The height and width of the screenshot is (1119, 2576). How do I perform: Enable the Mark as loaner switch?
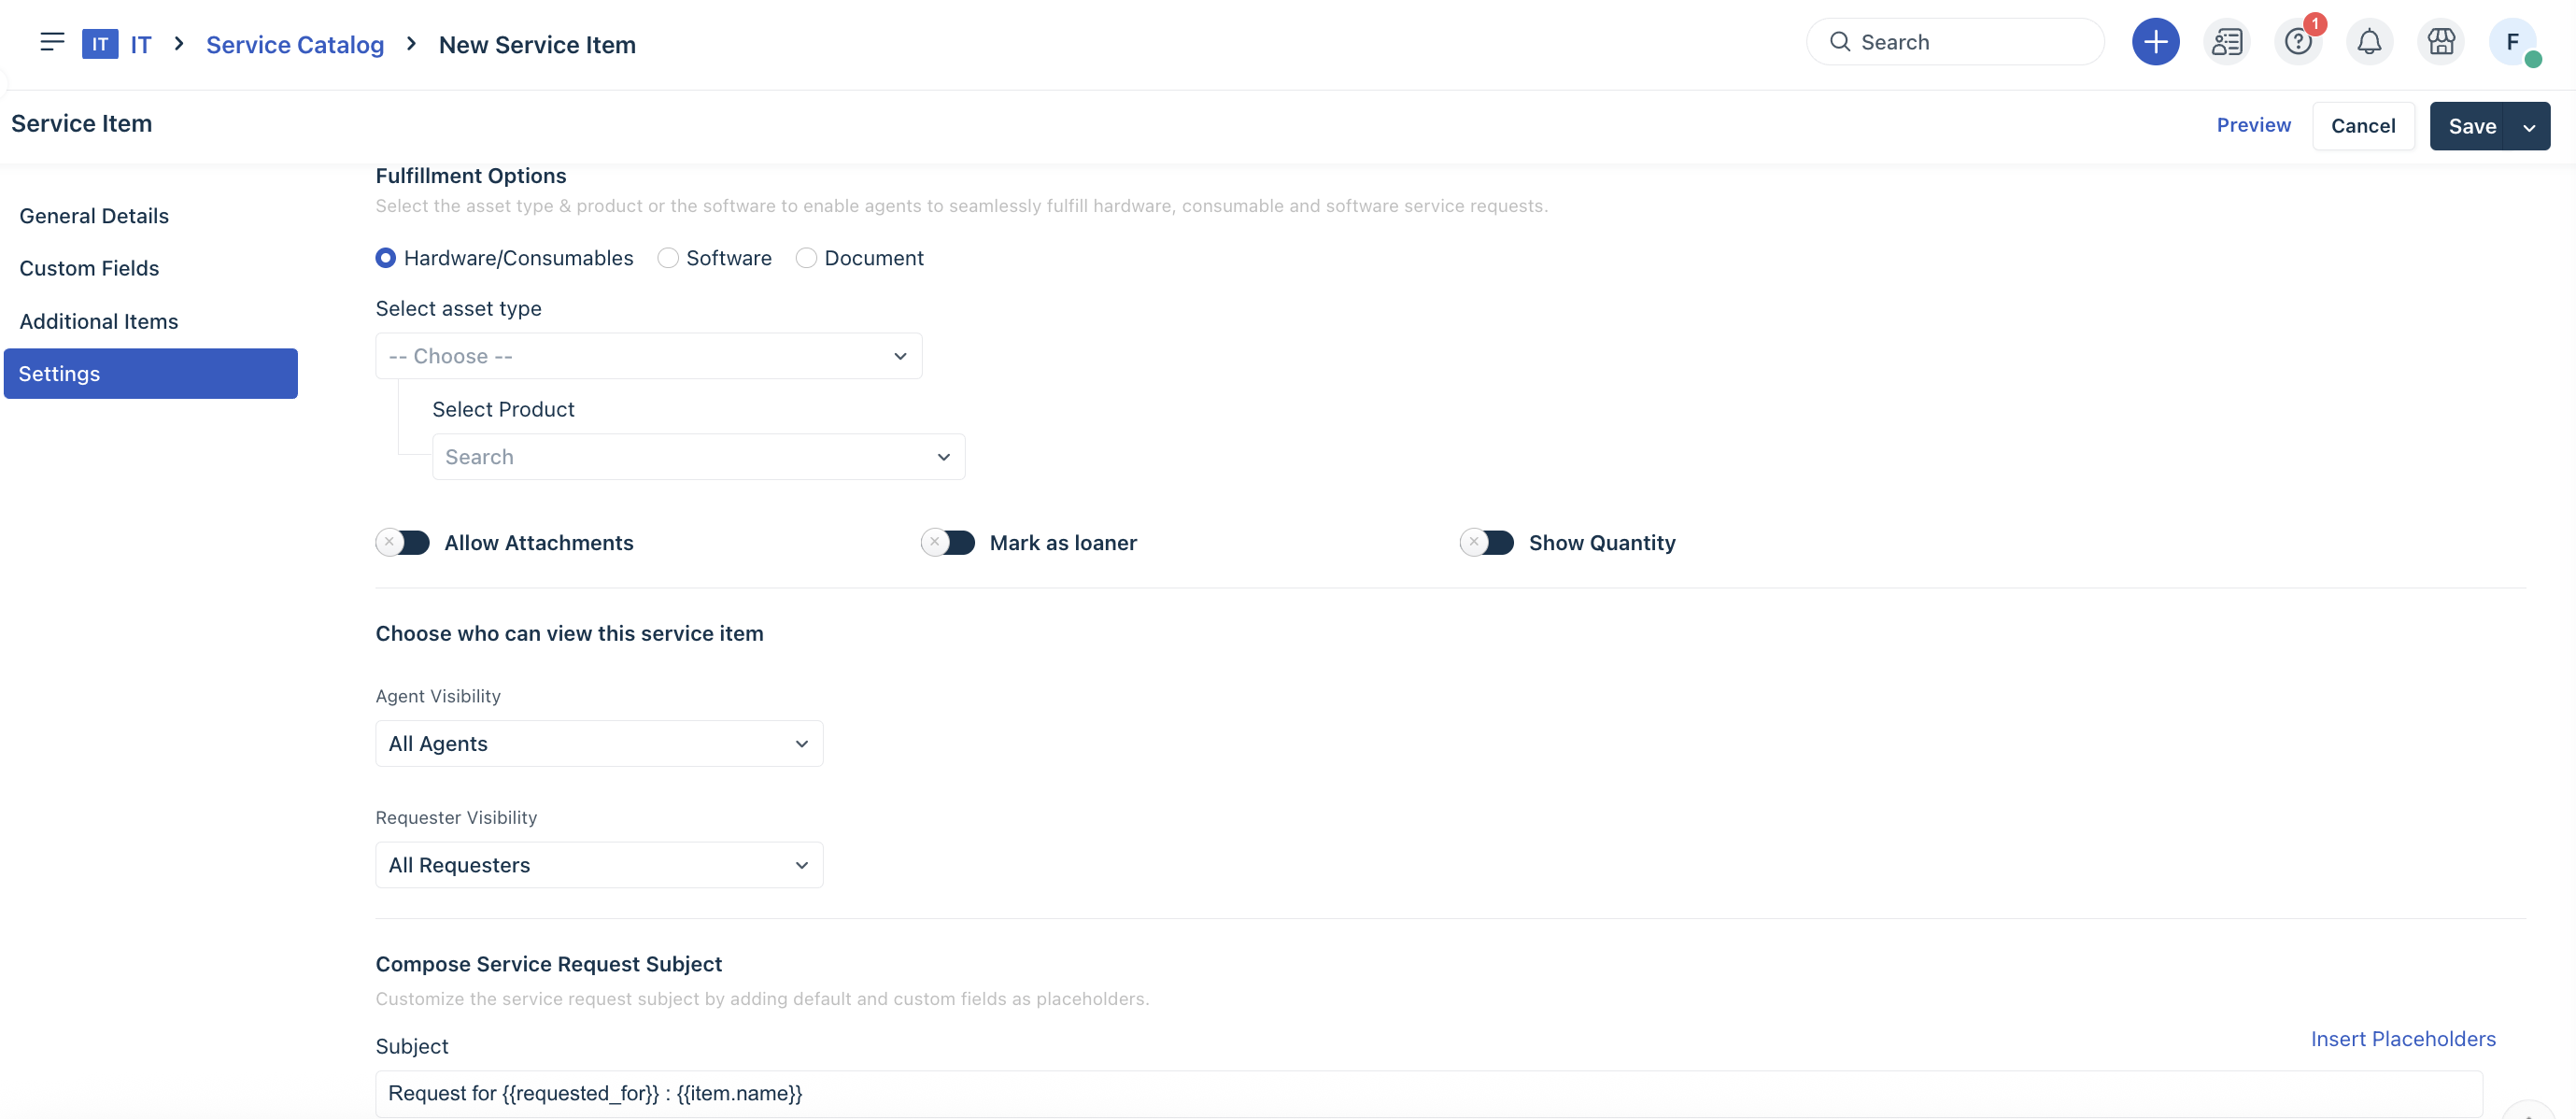(x=948, y=542)
